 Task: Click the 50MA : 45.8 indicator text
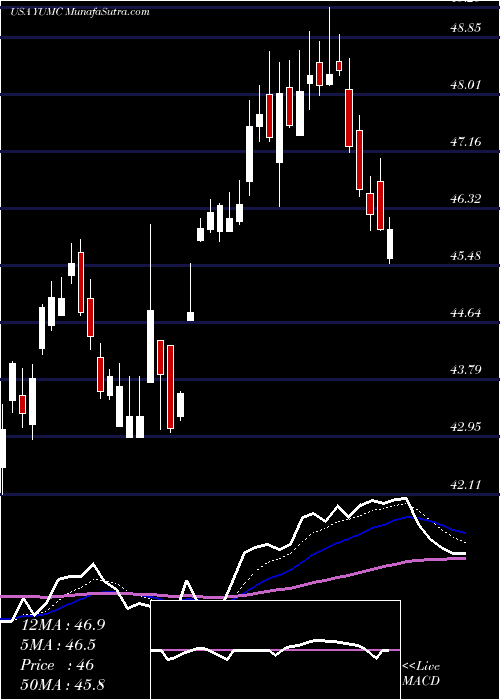62,684
